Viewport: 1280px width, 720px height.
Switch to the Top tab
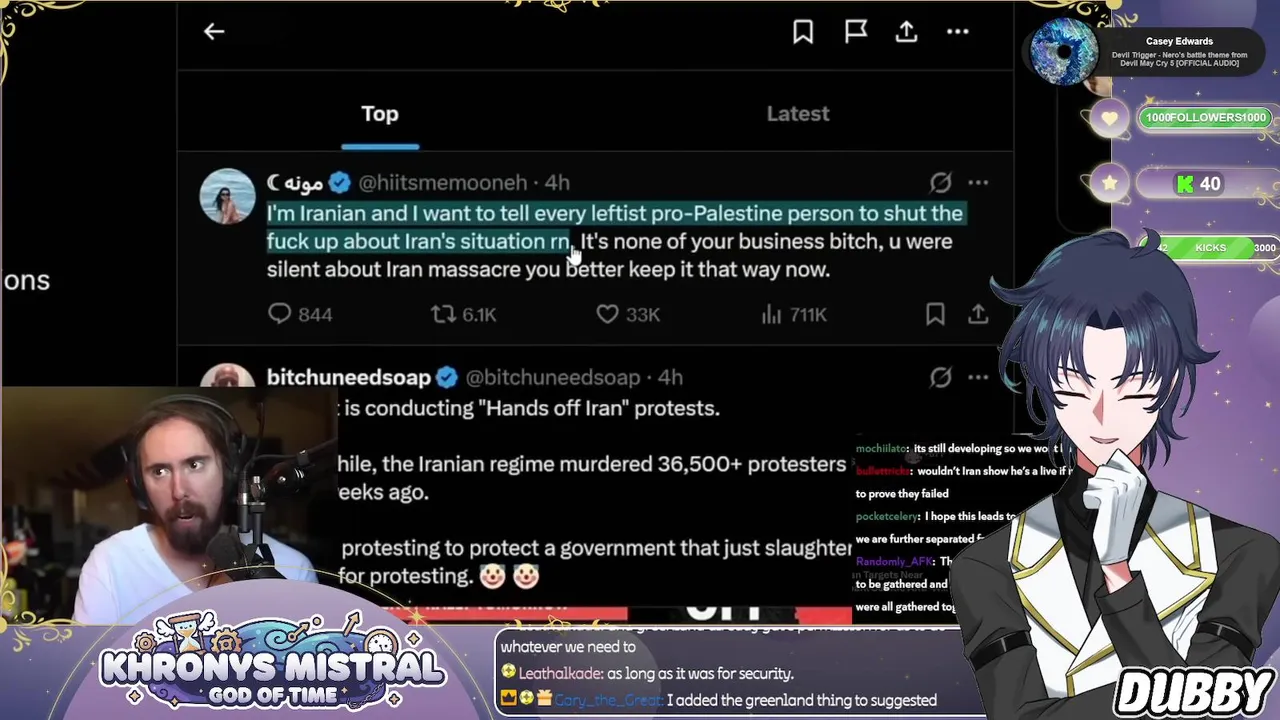coord(380,114)
